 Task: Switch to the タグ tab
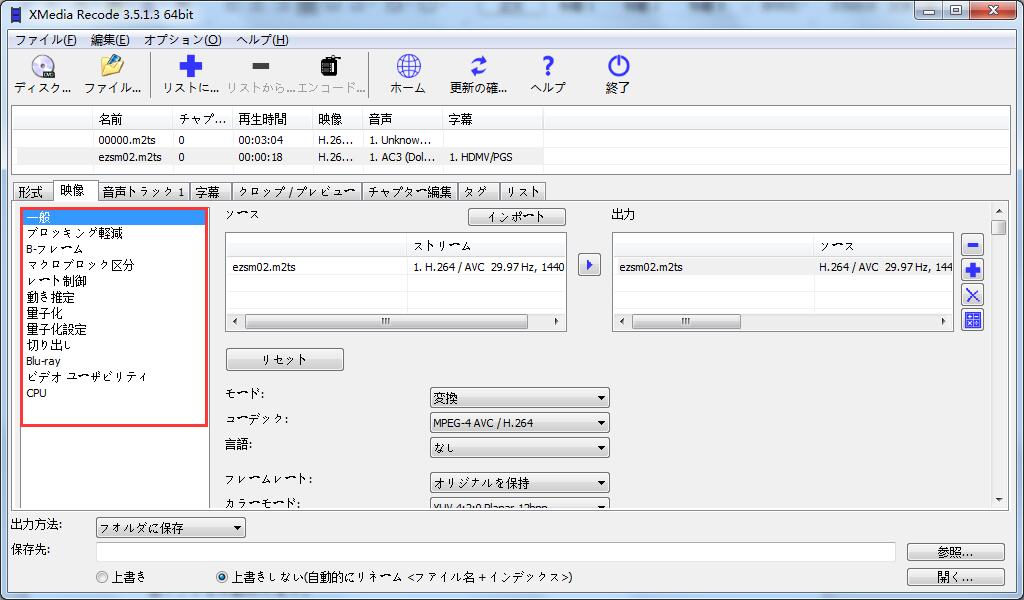pos(479,192)
